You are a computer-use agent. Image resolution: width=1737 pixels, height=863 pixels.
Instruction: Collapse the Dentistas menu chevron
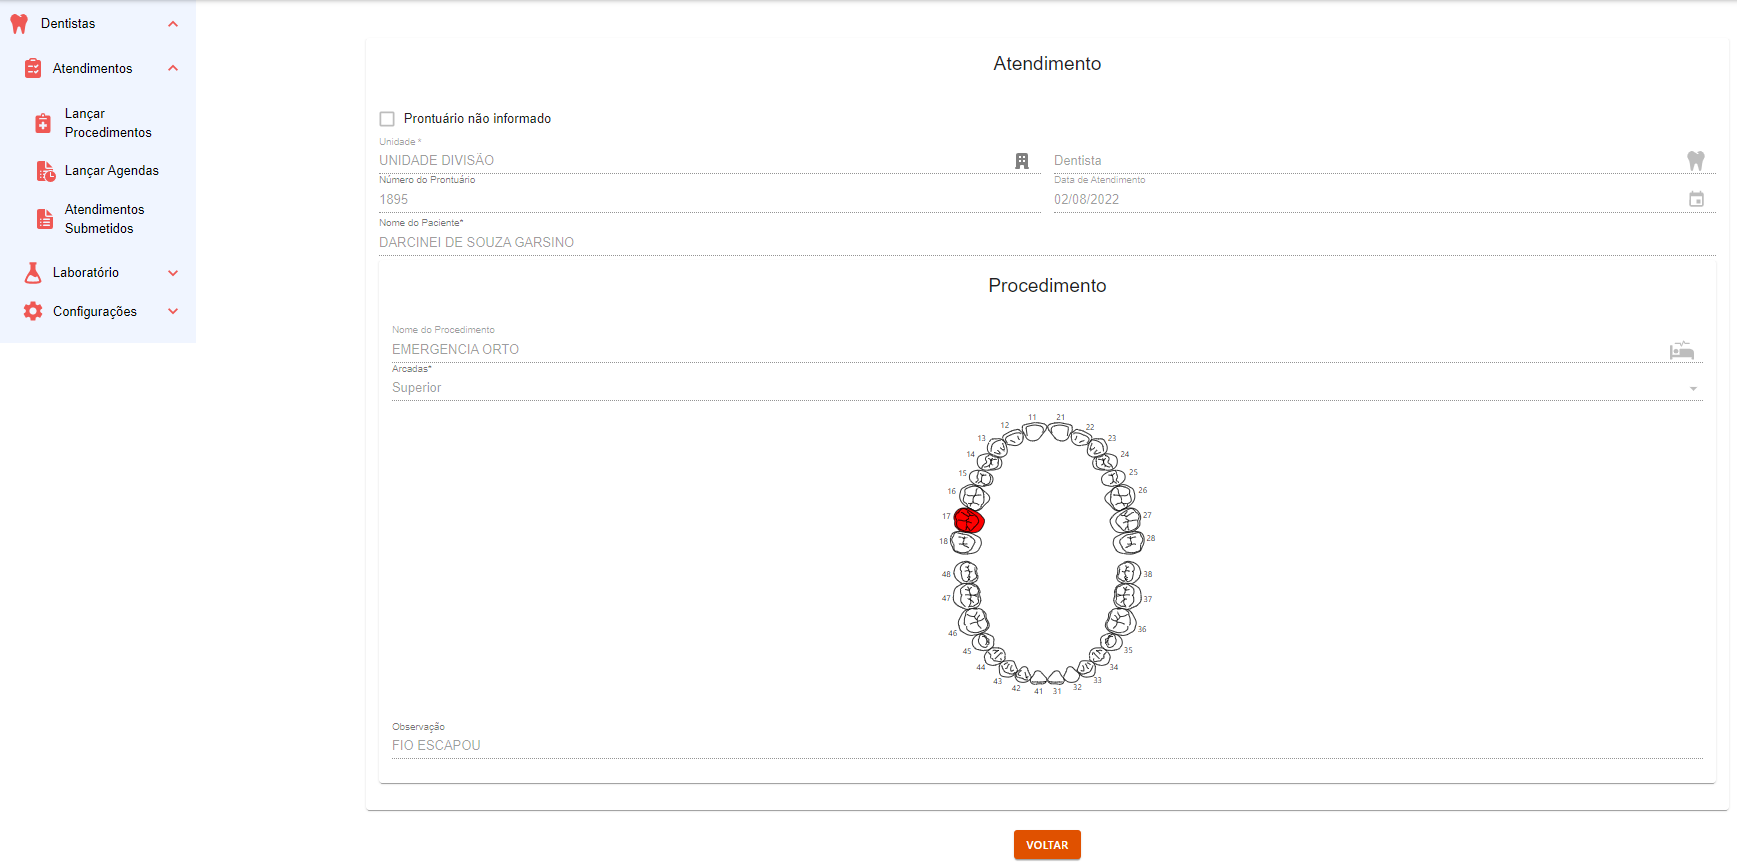(x=173, y=24)
